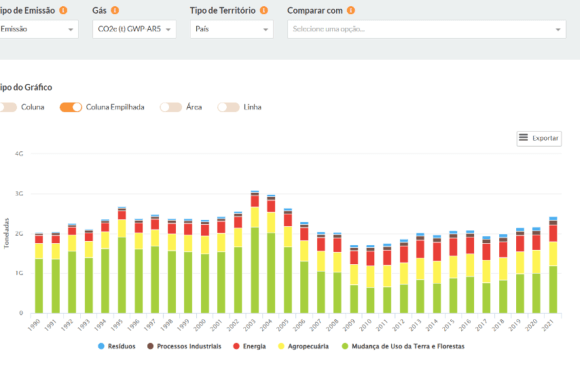Click the Comparar com label

point(315,10)
